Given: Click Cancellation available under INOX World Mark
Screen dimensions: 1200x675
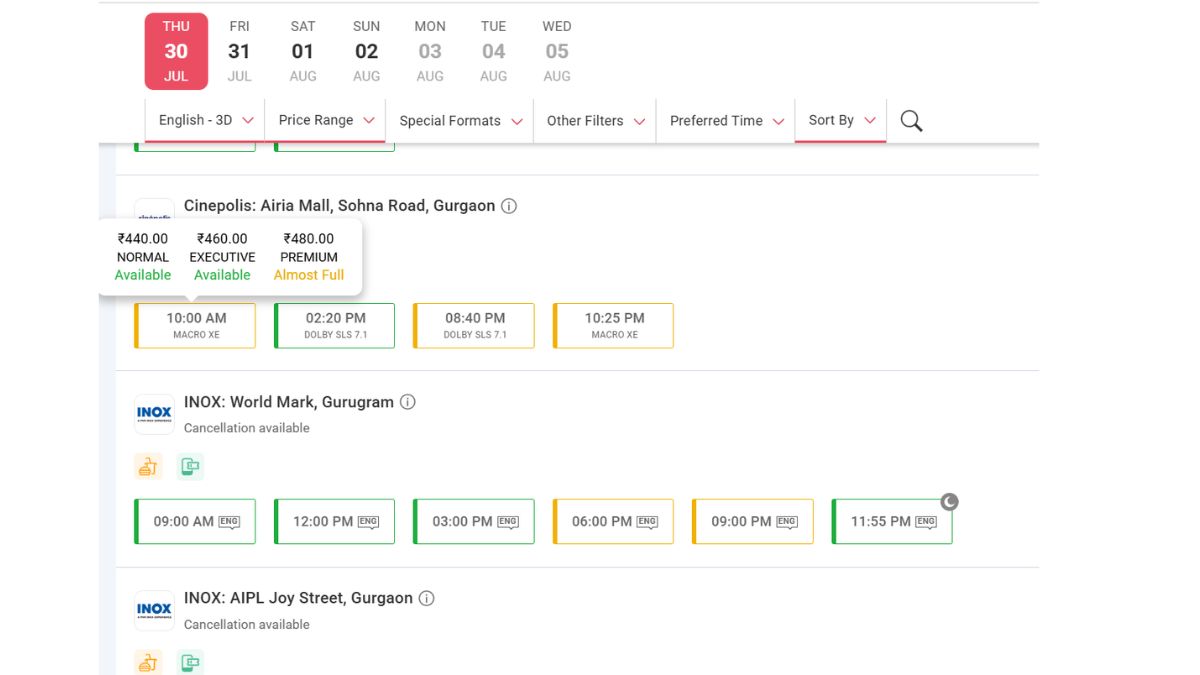Looking at the screenshot, I should click(247, 428).
